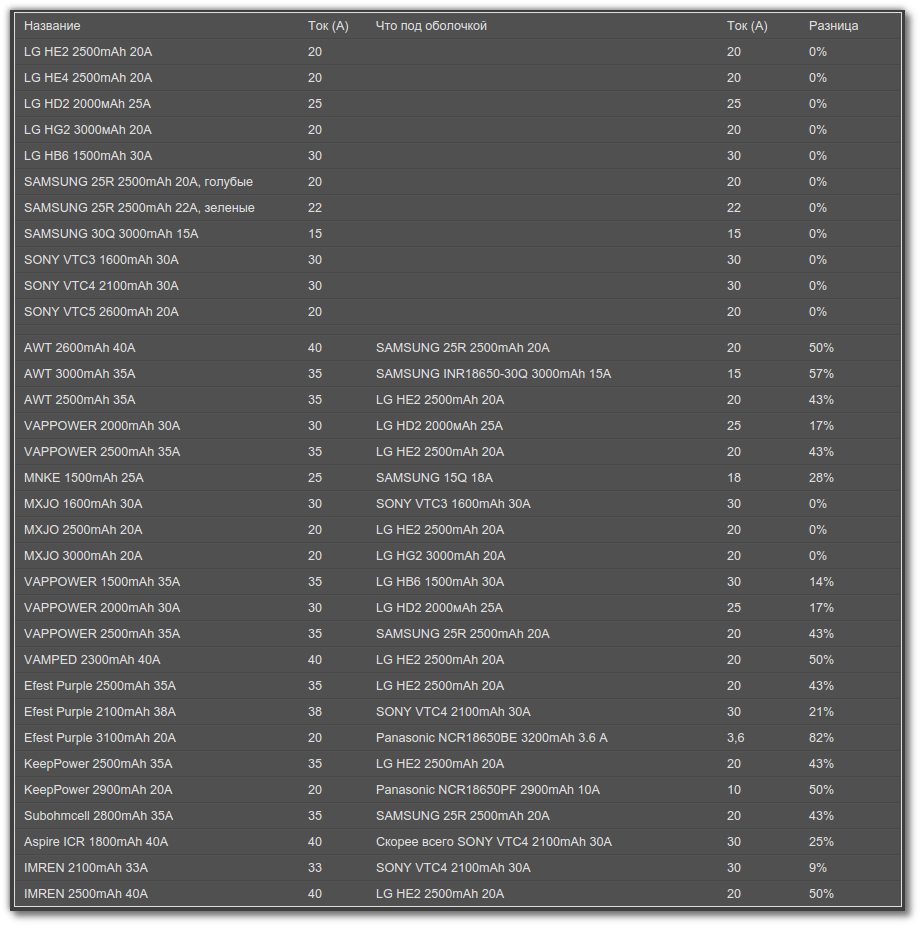Screen dimensions: 921x927
Task: Click the 'Название' column header
Action: (x=52, y=26)
